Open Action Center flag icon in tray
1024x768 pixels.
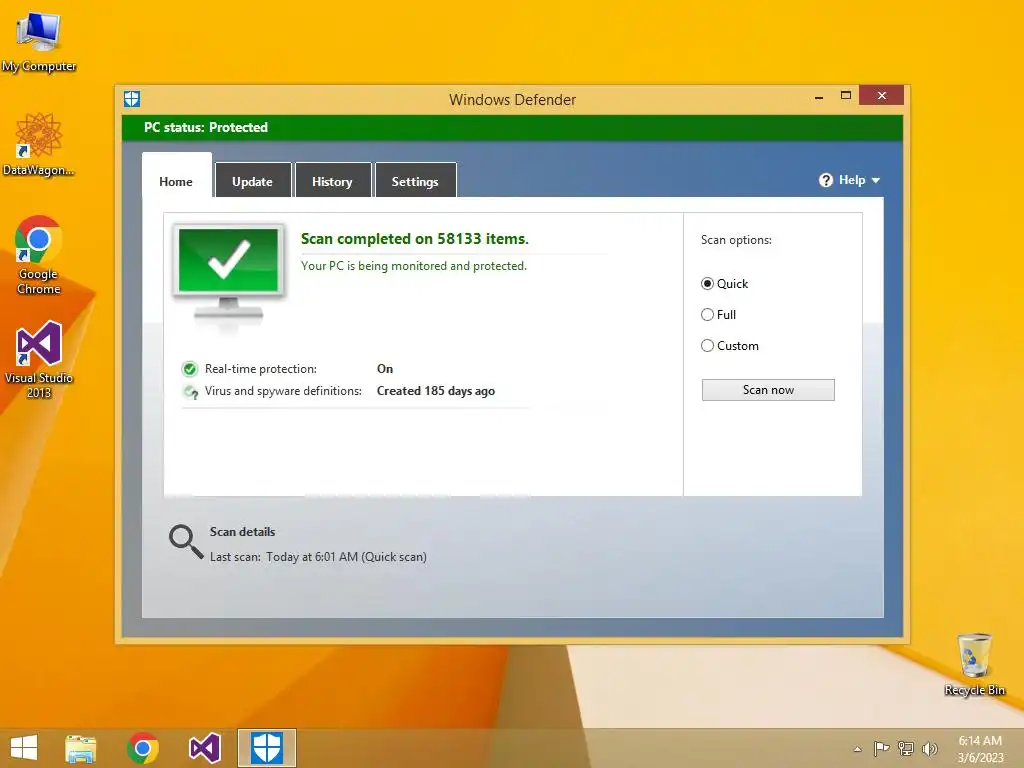[x=881, y=748]
